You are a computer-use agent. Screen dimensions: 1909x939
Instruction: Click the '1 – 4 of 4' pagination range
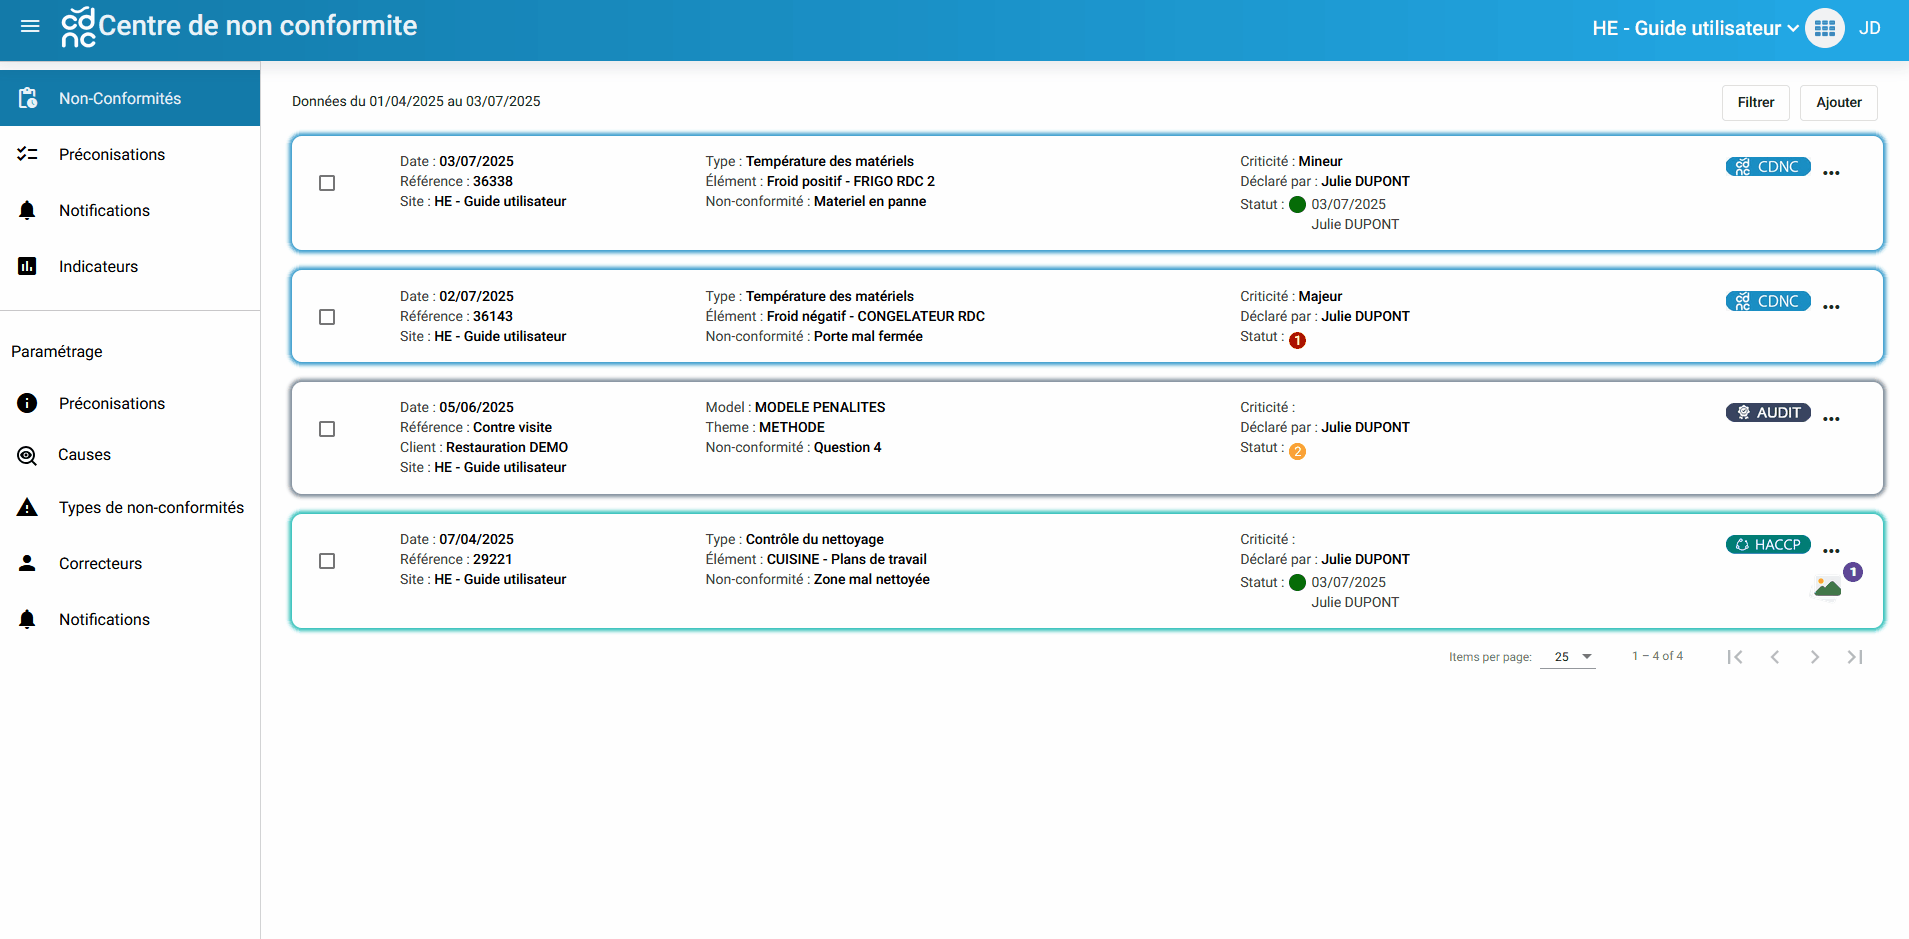click(1657, 656)
